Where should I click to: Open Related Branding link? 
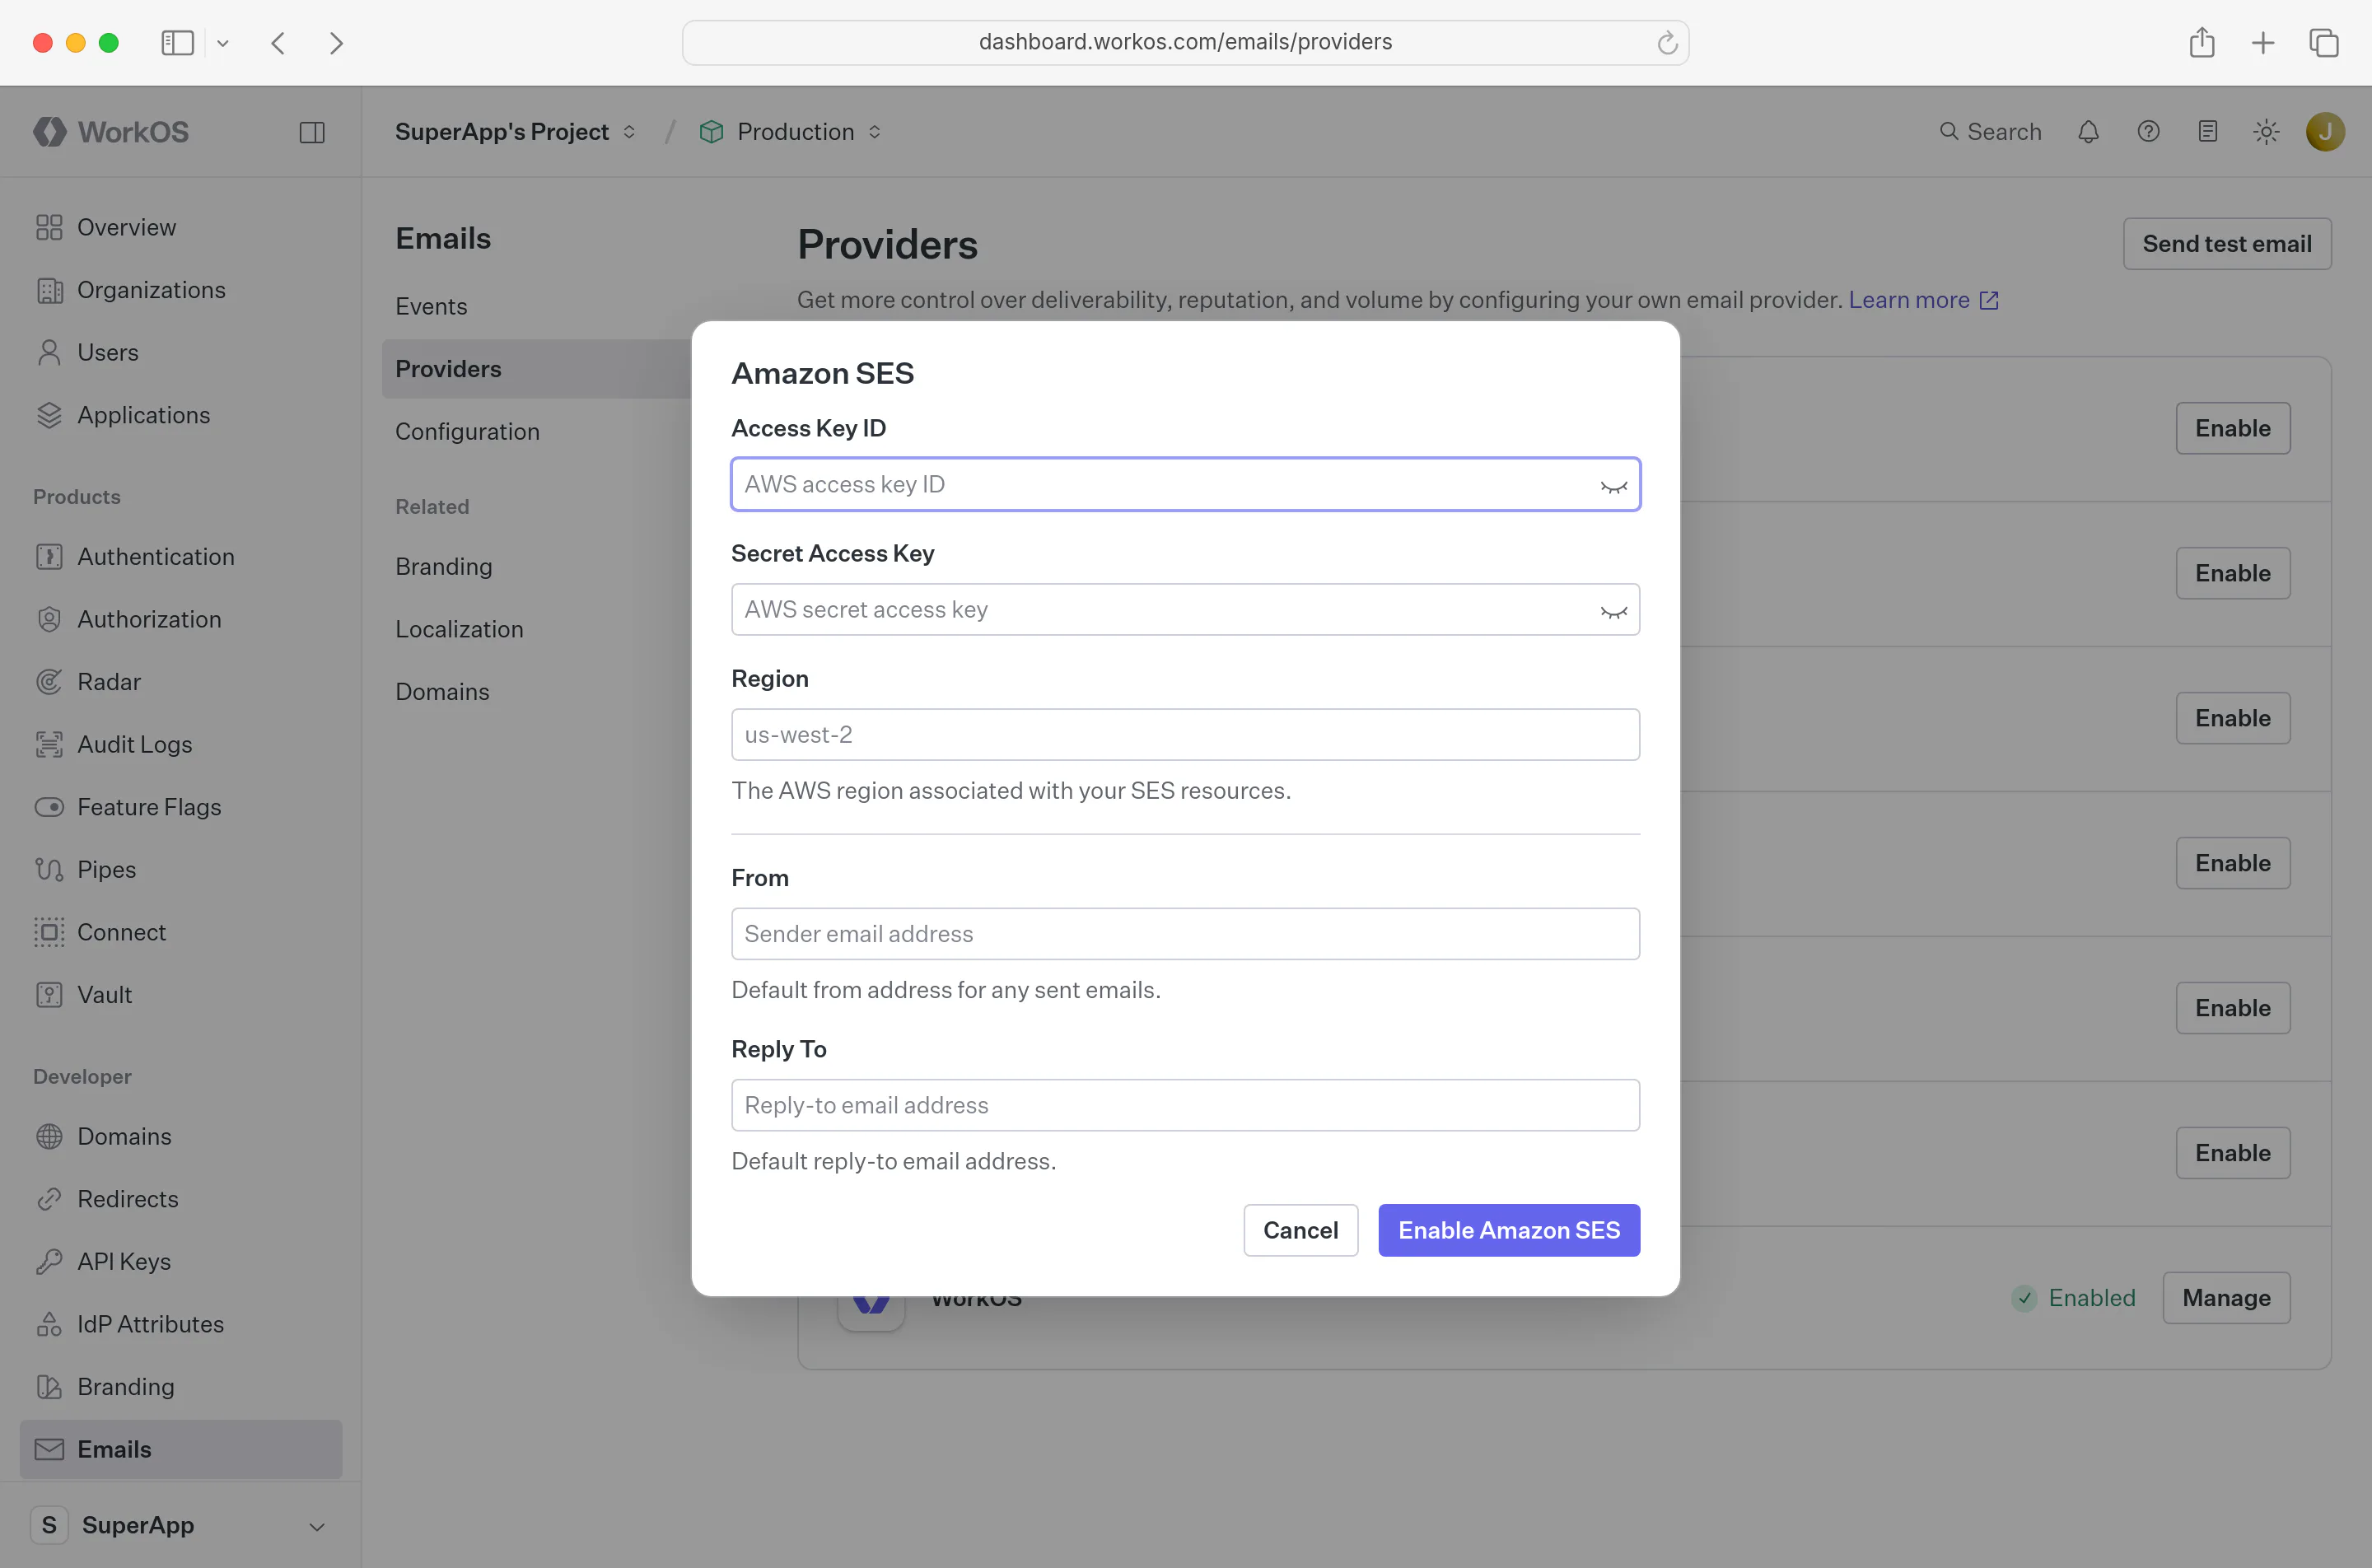click(444, 567)
